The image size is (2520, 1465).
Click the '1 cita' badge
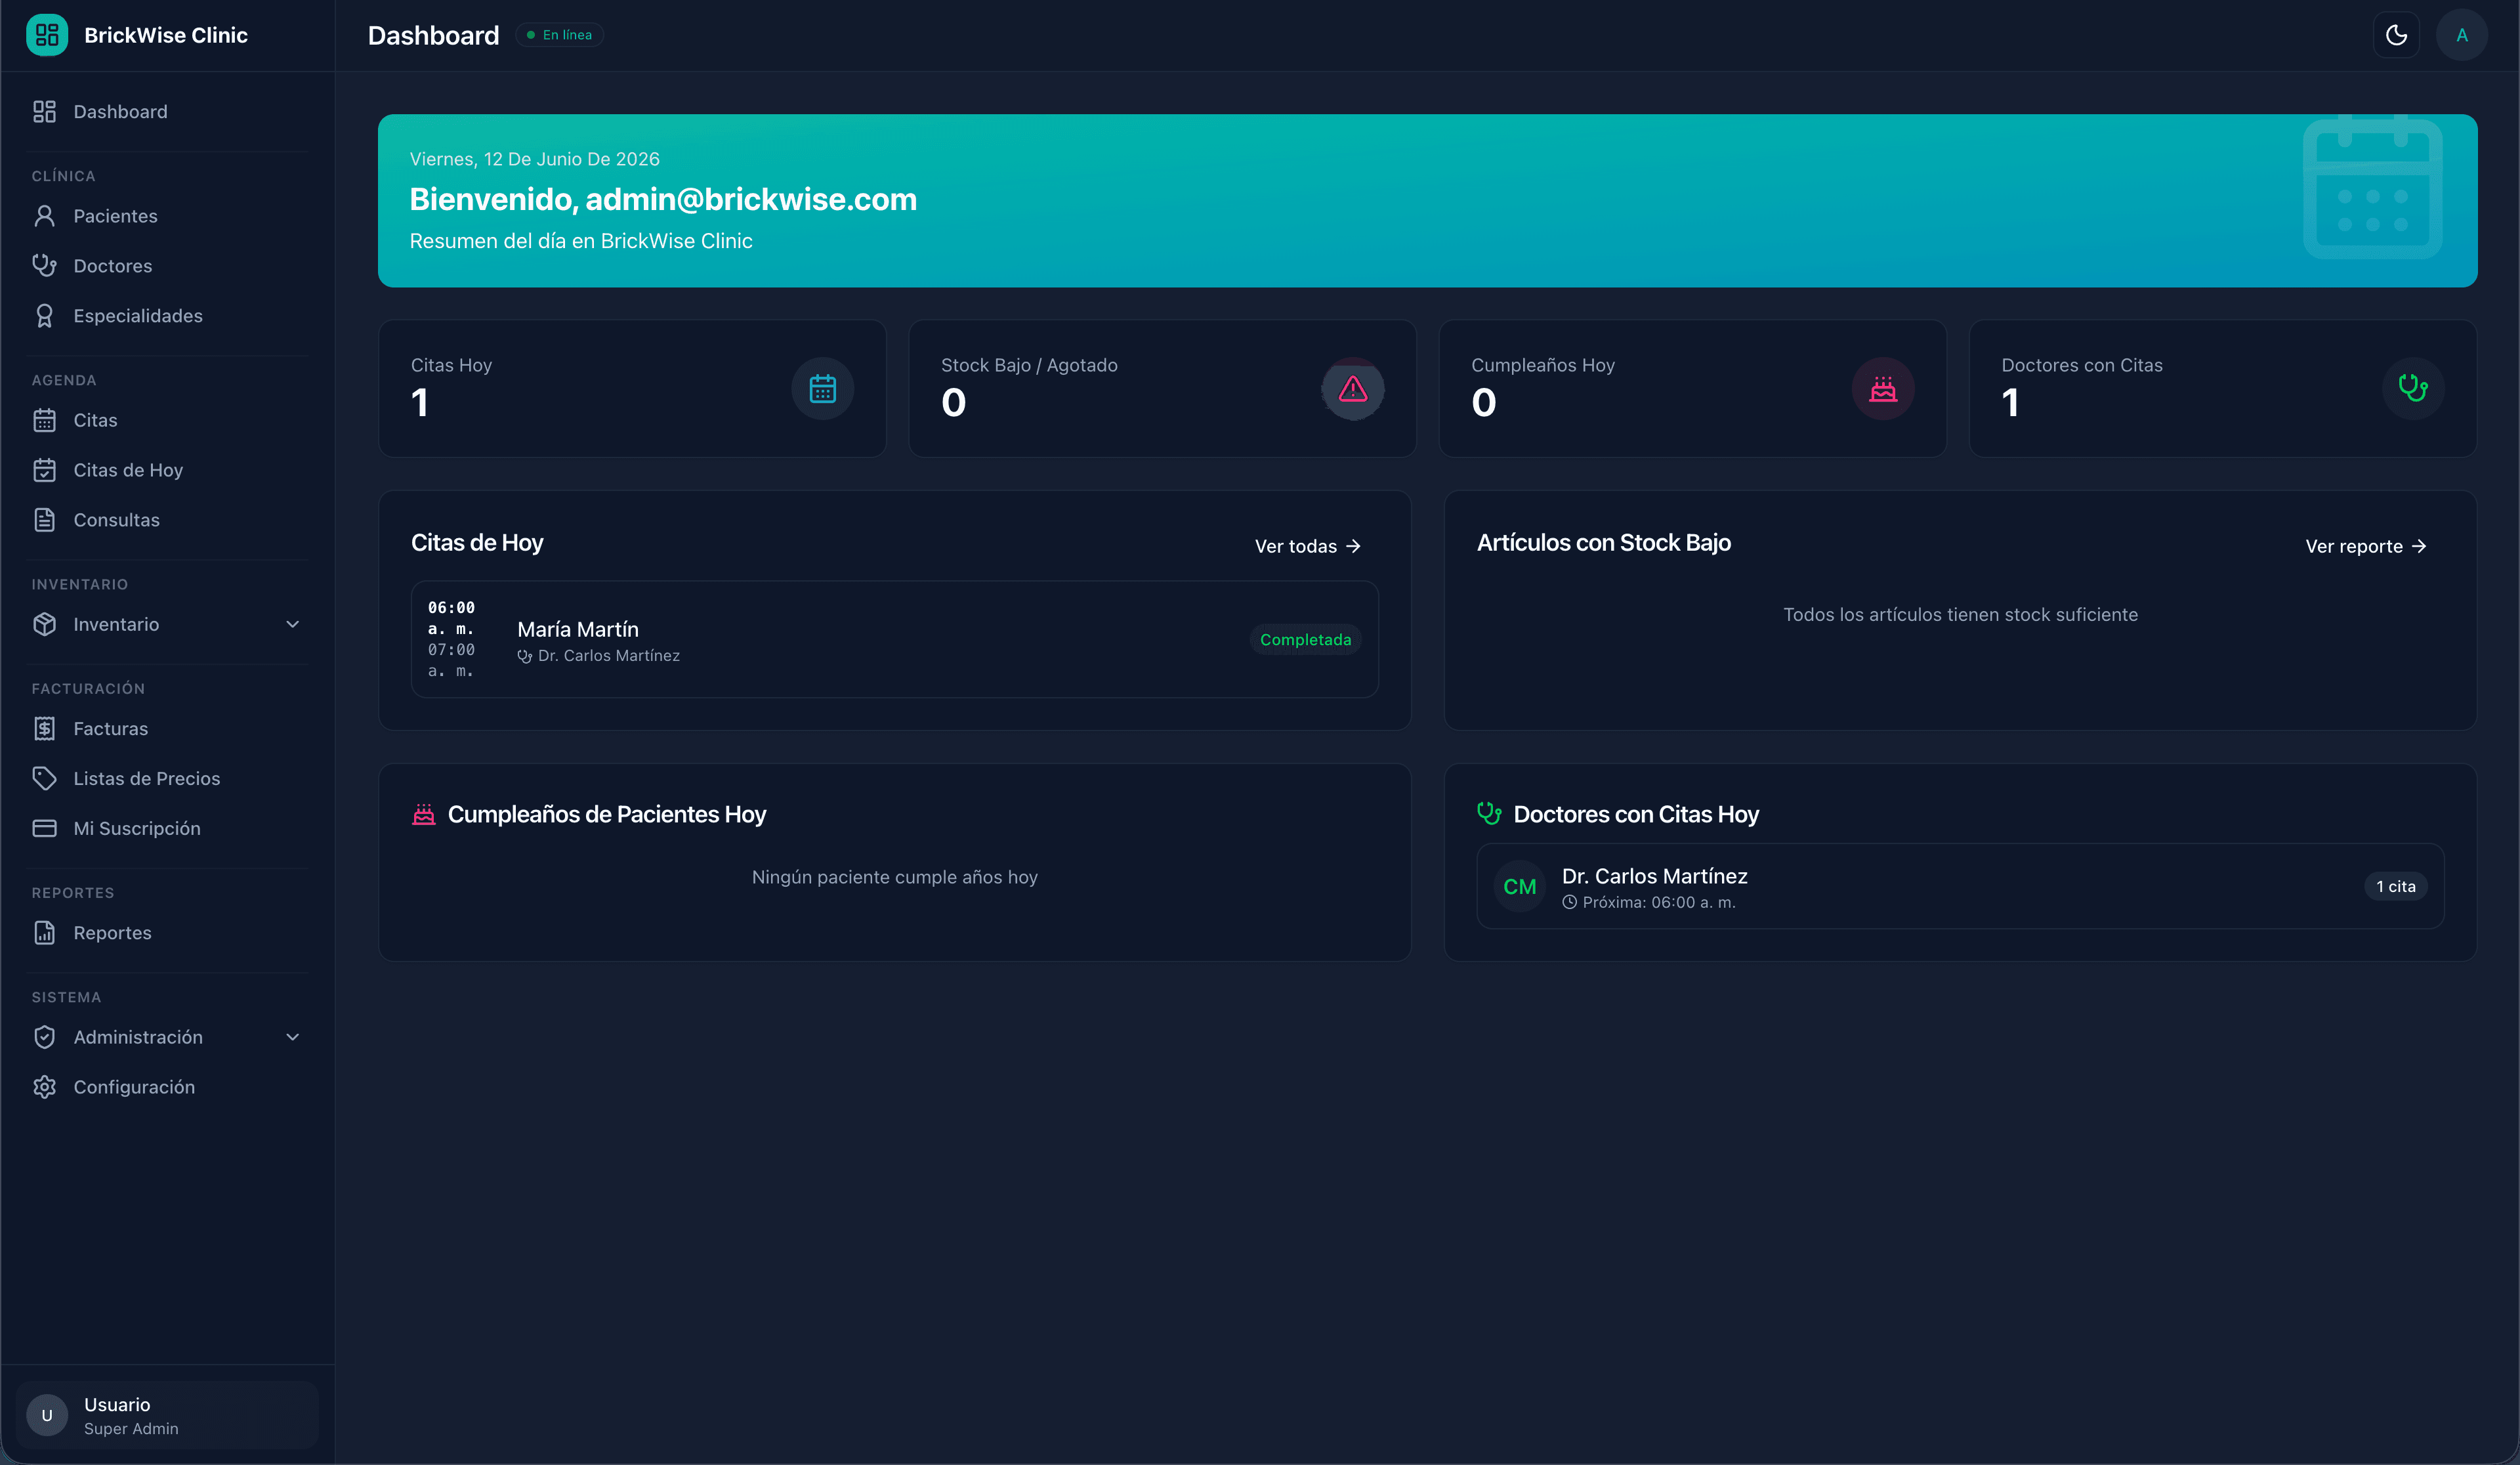(2395, 886)
